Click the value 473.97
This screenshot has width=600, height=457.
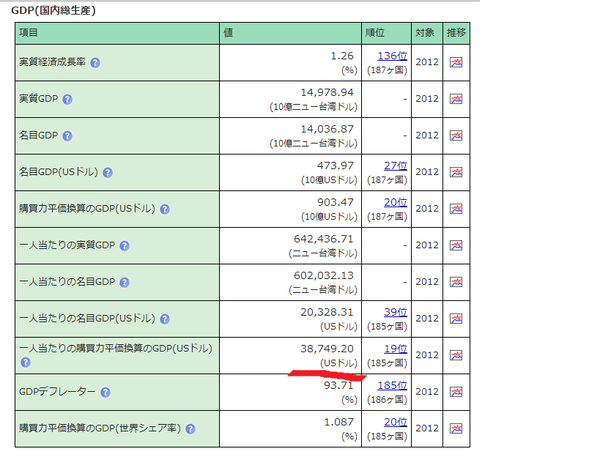point(335,166)
